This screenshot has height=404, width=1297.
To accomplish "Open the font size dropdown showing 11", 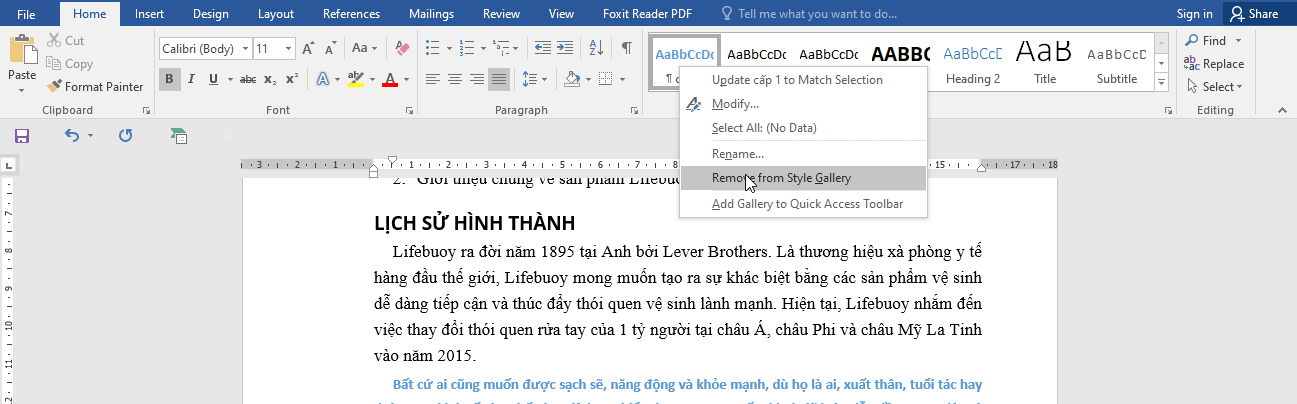I will point(288,49).
